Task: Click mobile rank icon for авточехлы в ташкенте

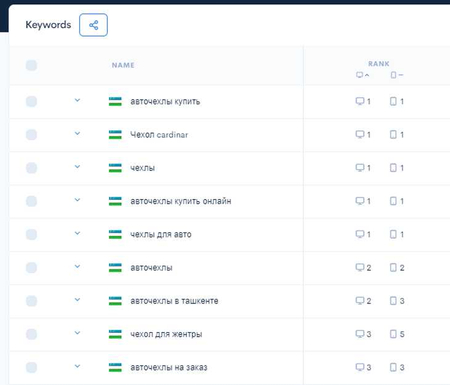Action: tap(393, 301)
